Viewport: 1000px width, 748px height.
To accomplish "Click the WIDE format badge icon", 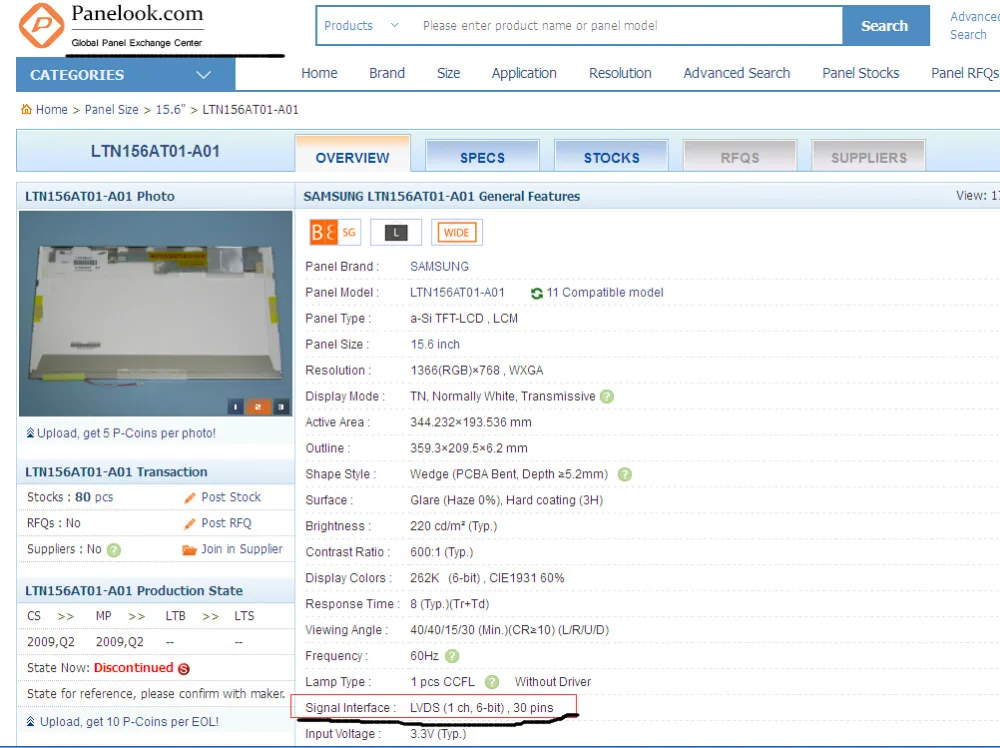I will pyautogui.click(x=457, y=233).
